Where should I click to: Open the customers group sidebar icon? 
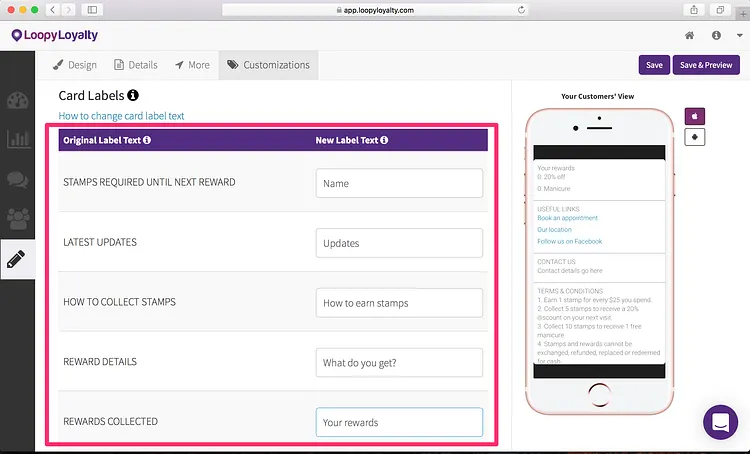(x=18, y=219)
